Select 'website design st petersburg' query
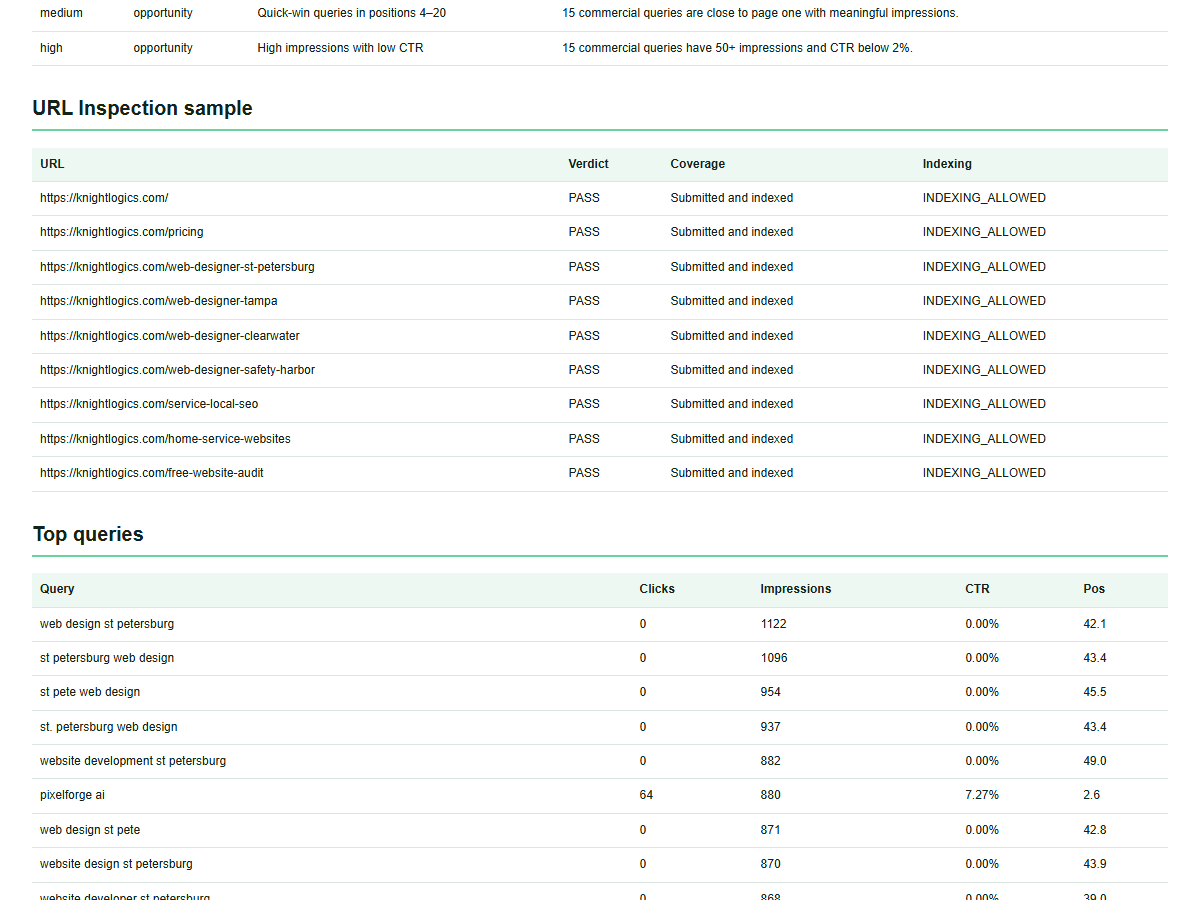 116,864
